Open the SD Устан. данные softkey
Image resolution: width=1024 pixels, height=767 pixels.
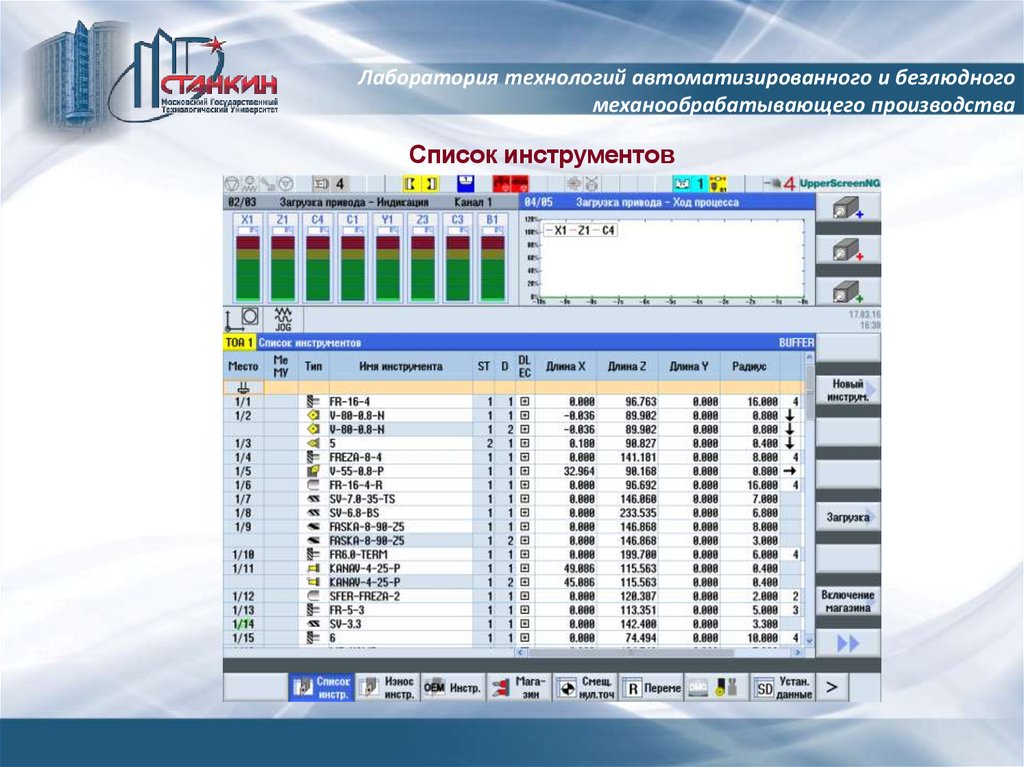click(x=782, y=687)
